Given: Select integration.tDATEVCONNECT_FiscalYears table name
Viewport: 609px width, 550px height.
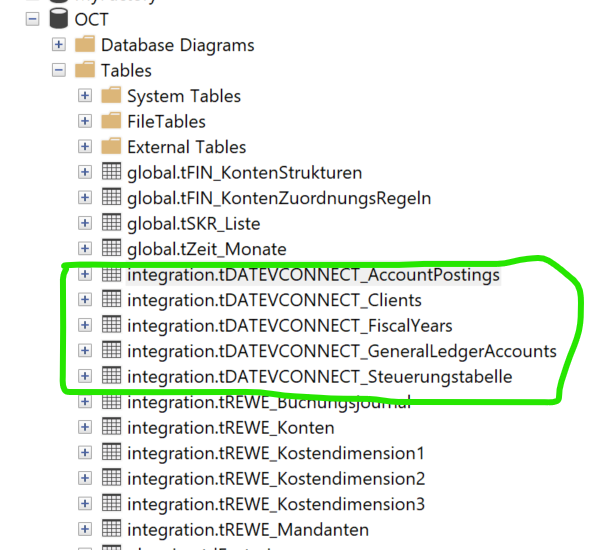Looking at the screenshot, I should (x=290, y=326).
